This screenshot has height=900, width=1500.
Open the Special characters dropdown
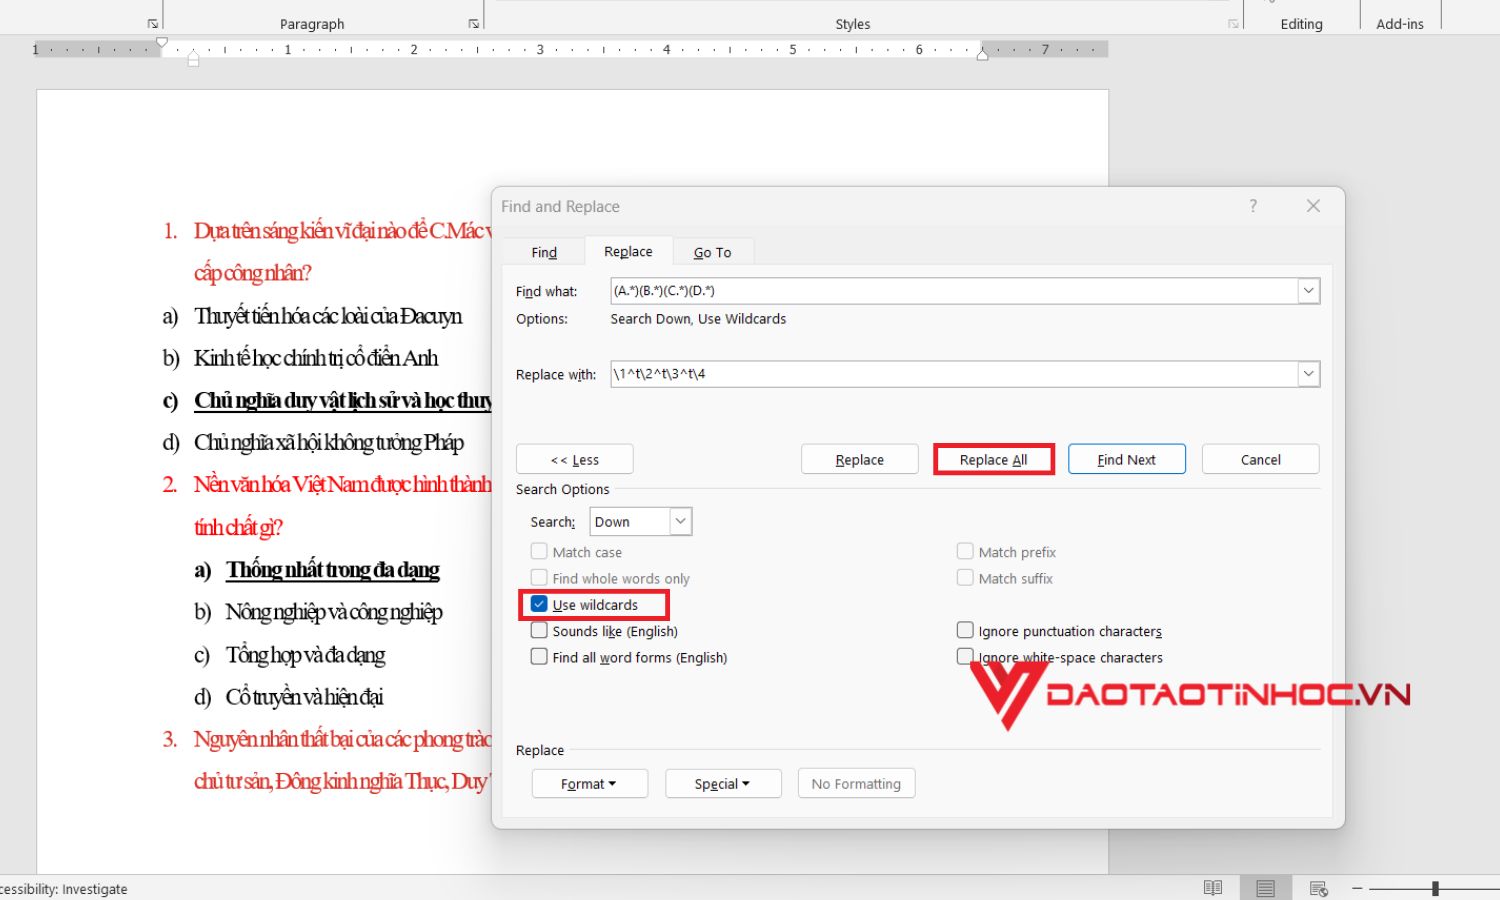(x=723, y=784)
